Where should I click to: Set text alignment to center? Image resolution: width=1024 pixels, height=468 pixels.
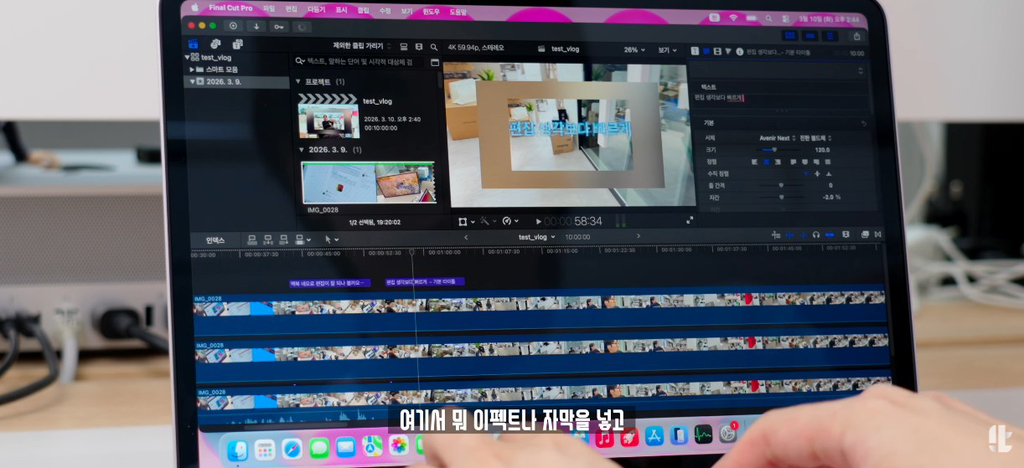click(x=768, y=161)
